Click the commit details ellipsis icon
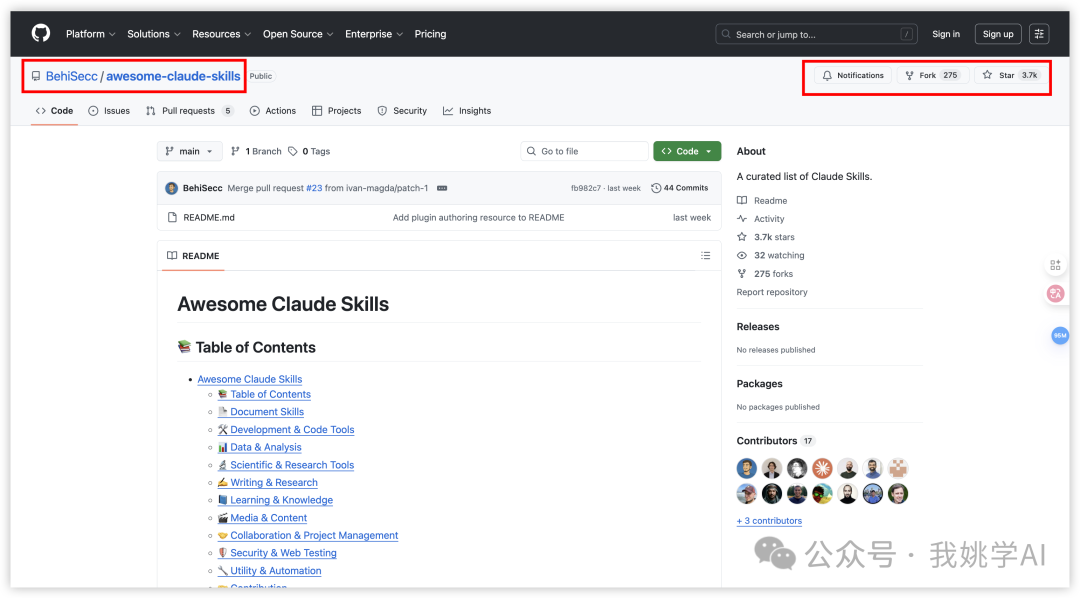Image resolution: width=1080 pixels, height=598 pixels. pos(442,188)
